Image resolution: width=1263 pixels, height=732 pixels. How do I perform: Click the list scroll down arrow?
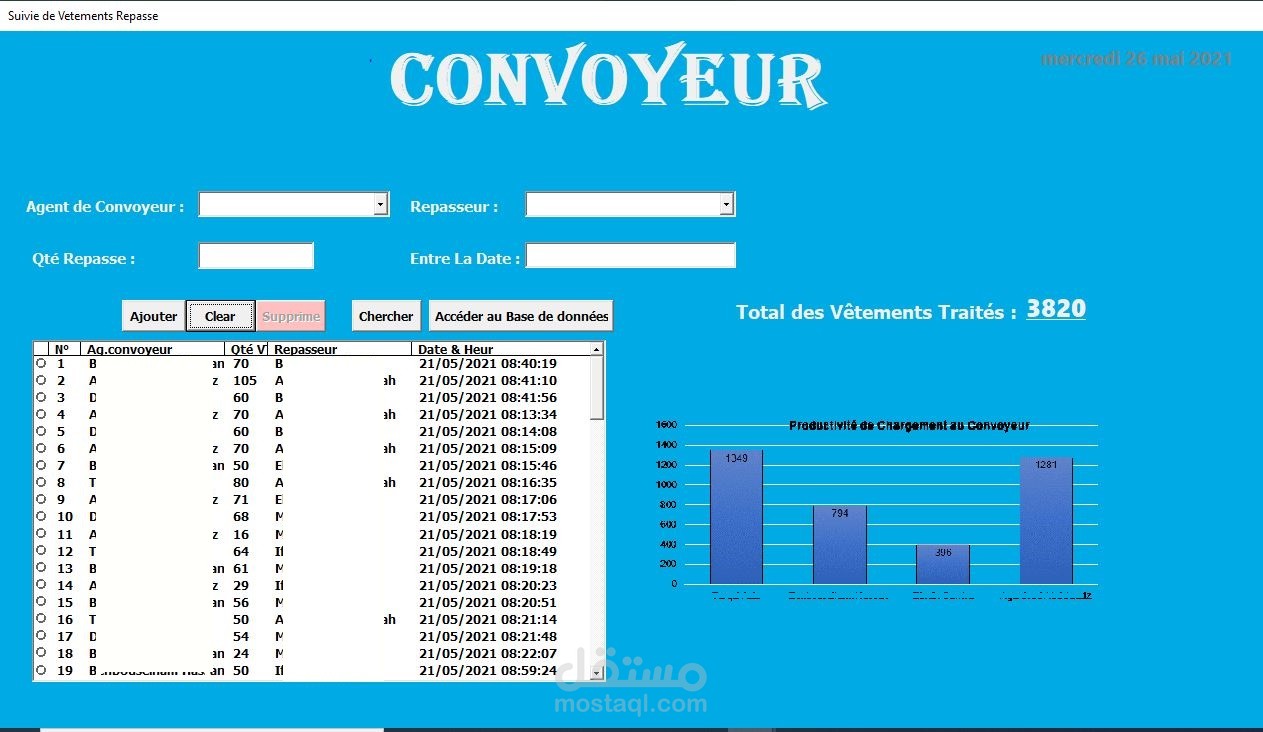597,674
